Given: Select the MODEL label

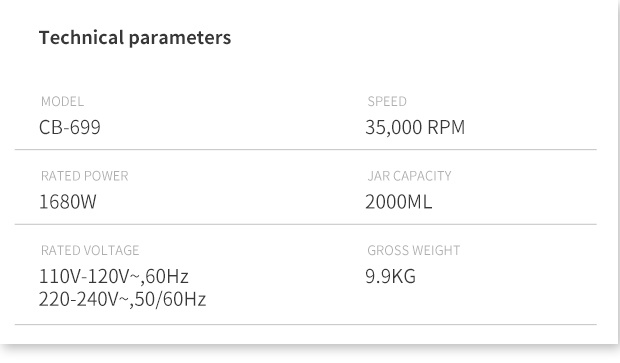Looking at the screenshot, I should 62,102.
